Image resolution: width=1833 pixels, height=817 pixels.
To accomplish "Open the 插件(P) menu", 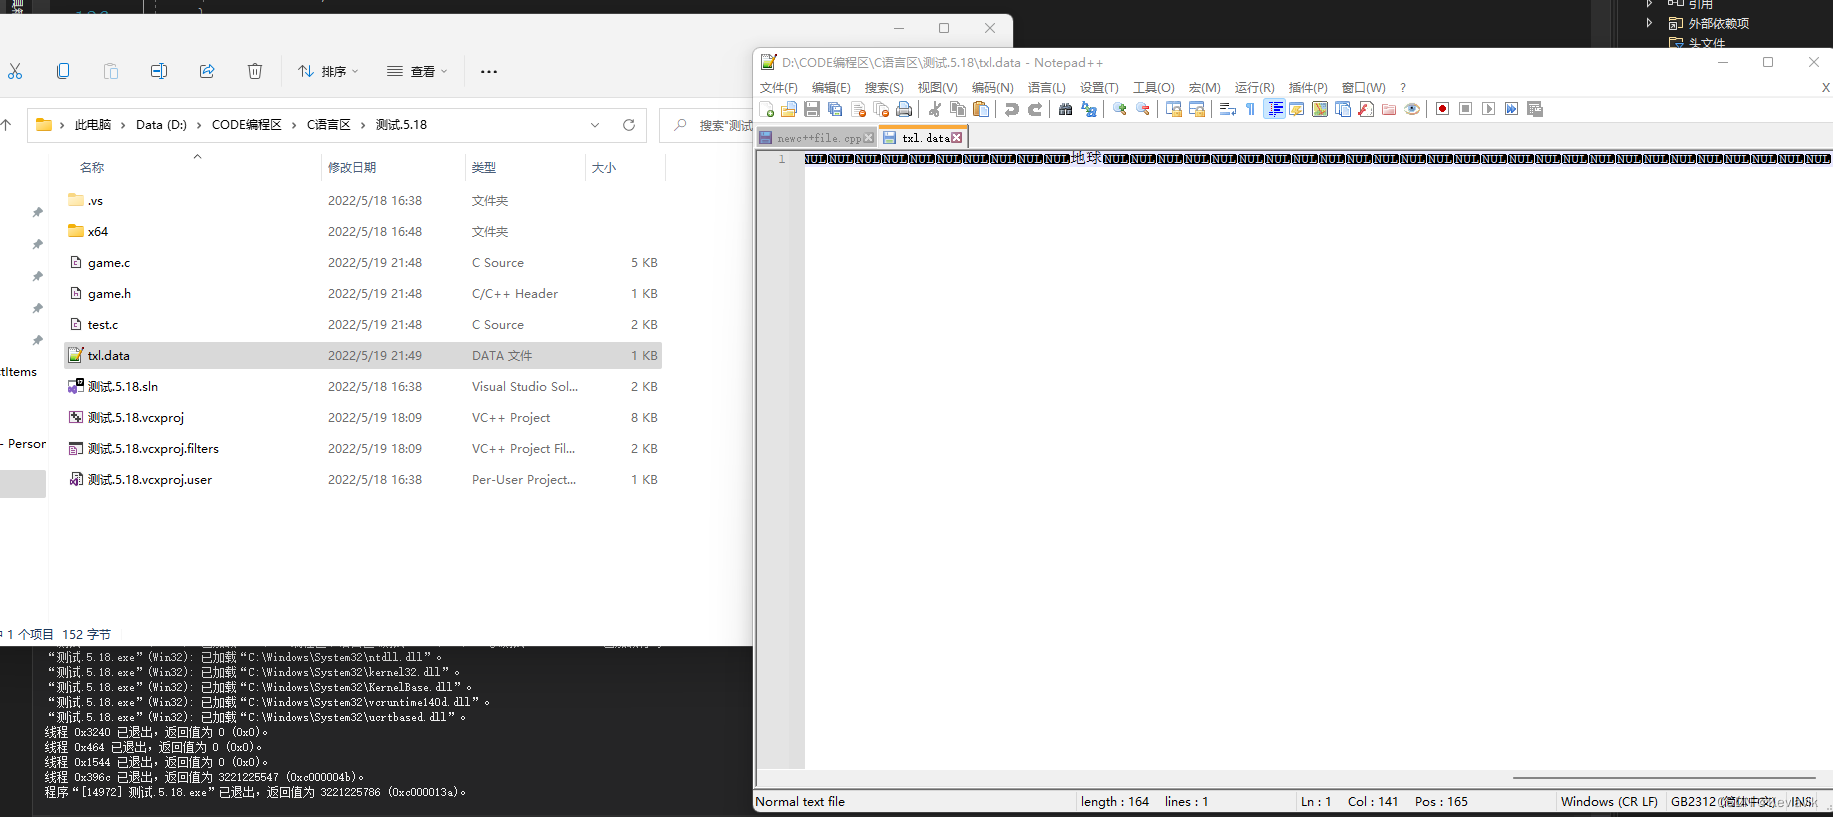I will [x=1308, y=88].
